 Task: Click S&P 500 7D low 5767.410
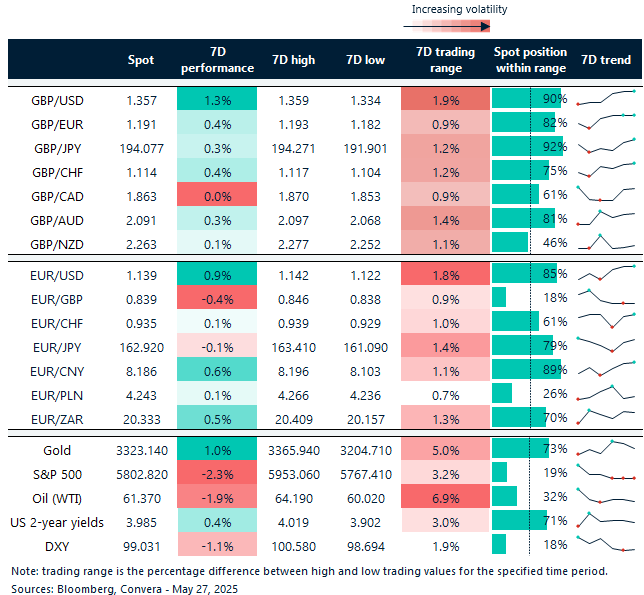[x=366, y=475]
